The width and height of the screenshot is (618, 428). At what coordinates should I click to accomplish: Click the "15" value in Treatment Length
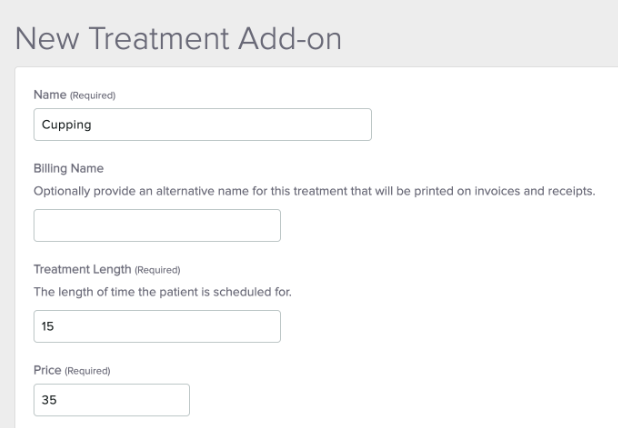point(47,326)
